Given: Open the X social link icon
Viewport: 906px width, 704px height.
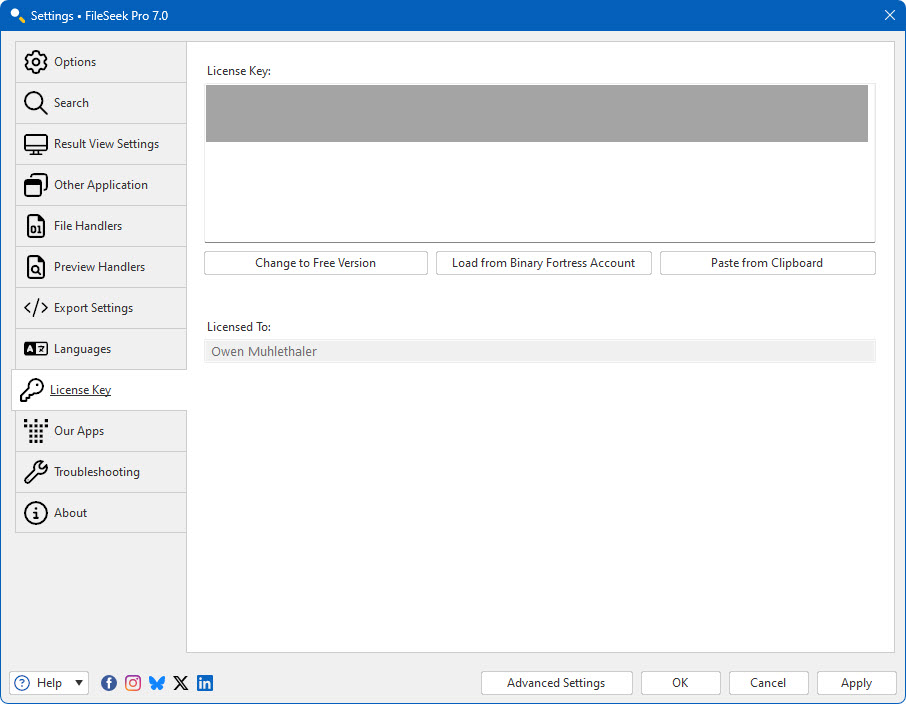Looking at the screenshot, I should point(181,683).
